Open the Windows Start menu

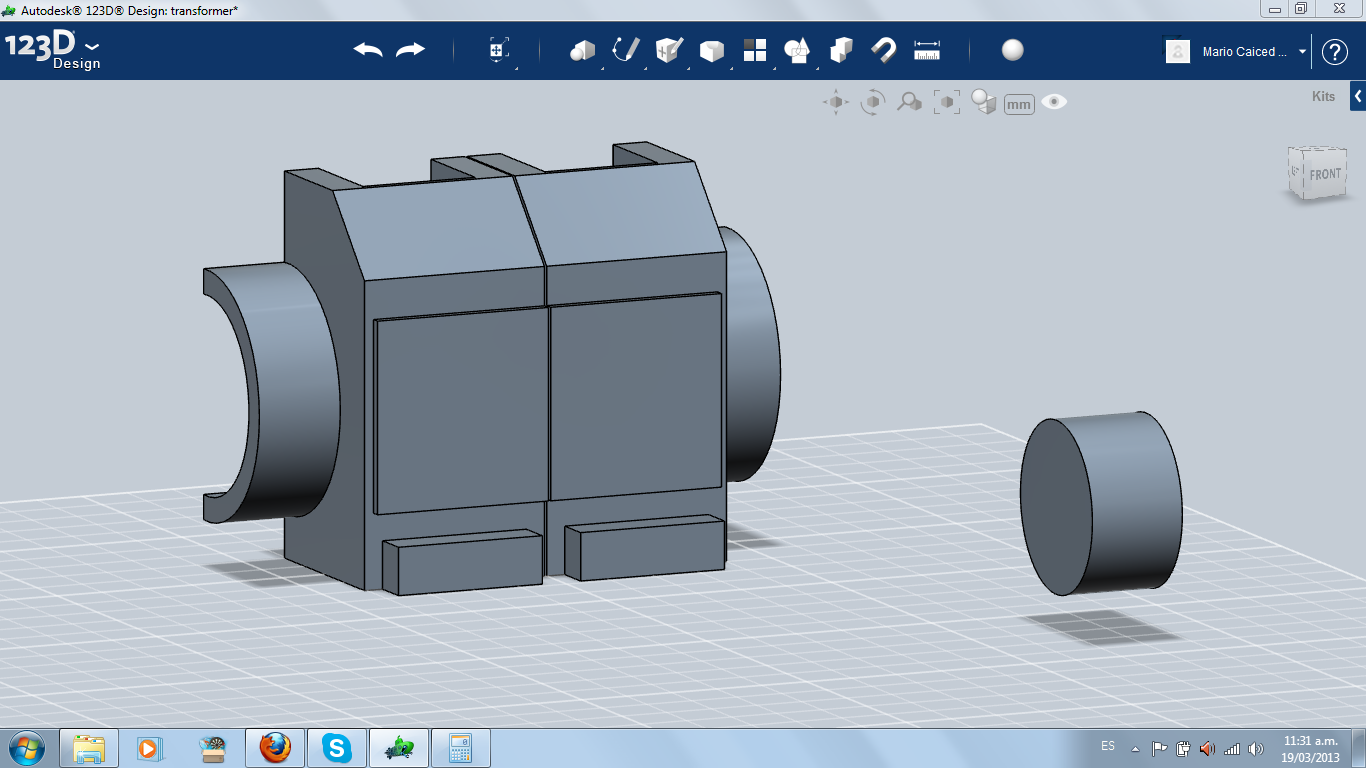[x=26, y=747]
